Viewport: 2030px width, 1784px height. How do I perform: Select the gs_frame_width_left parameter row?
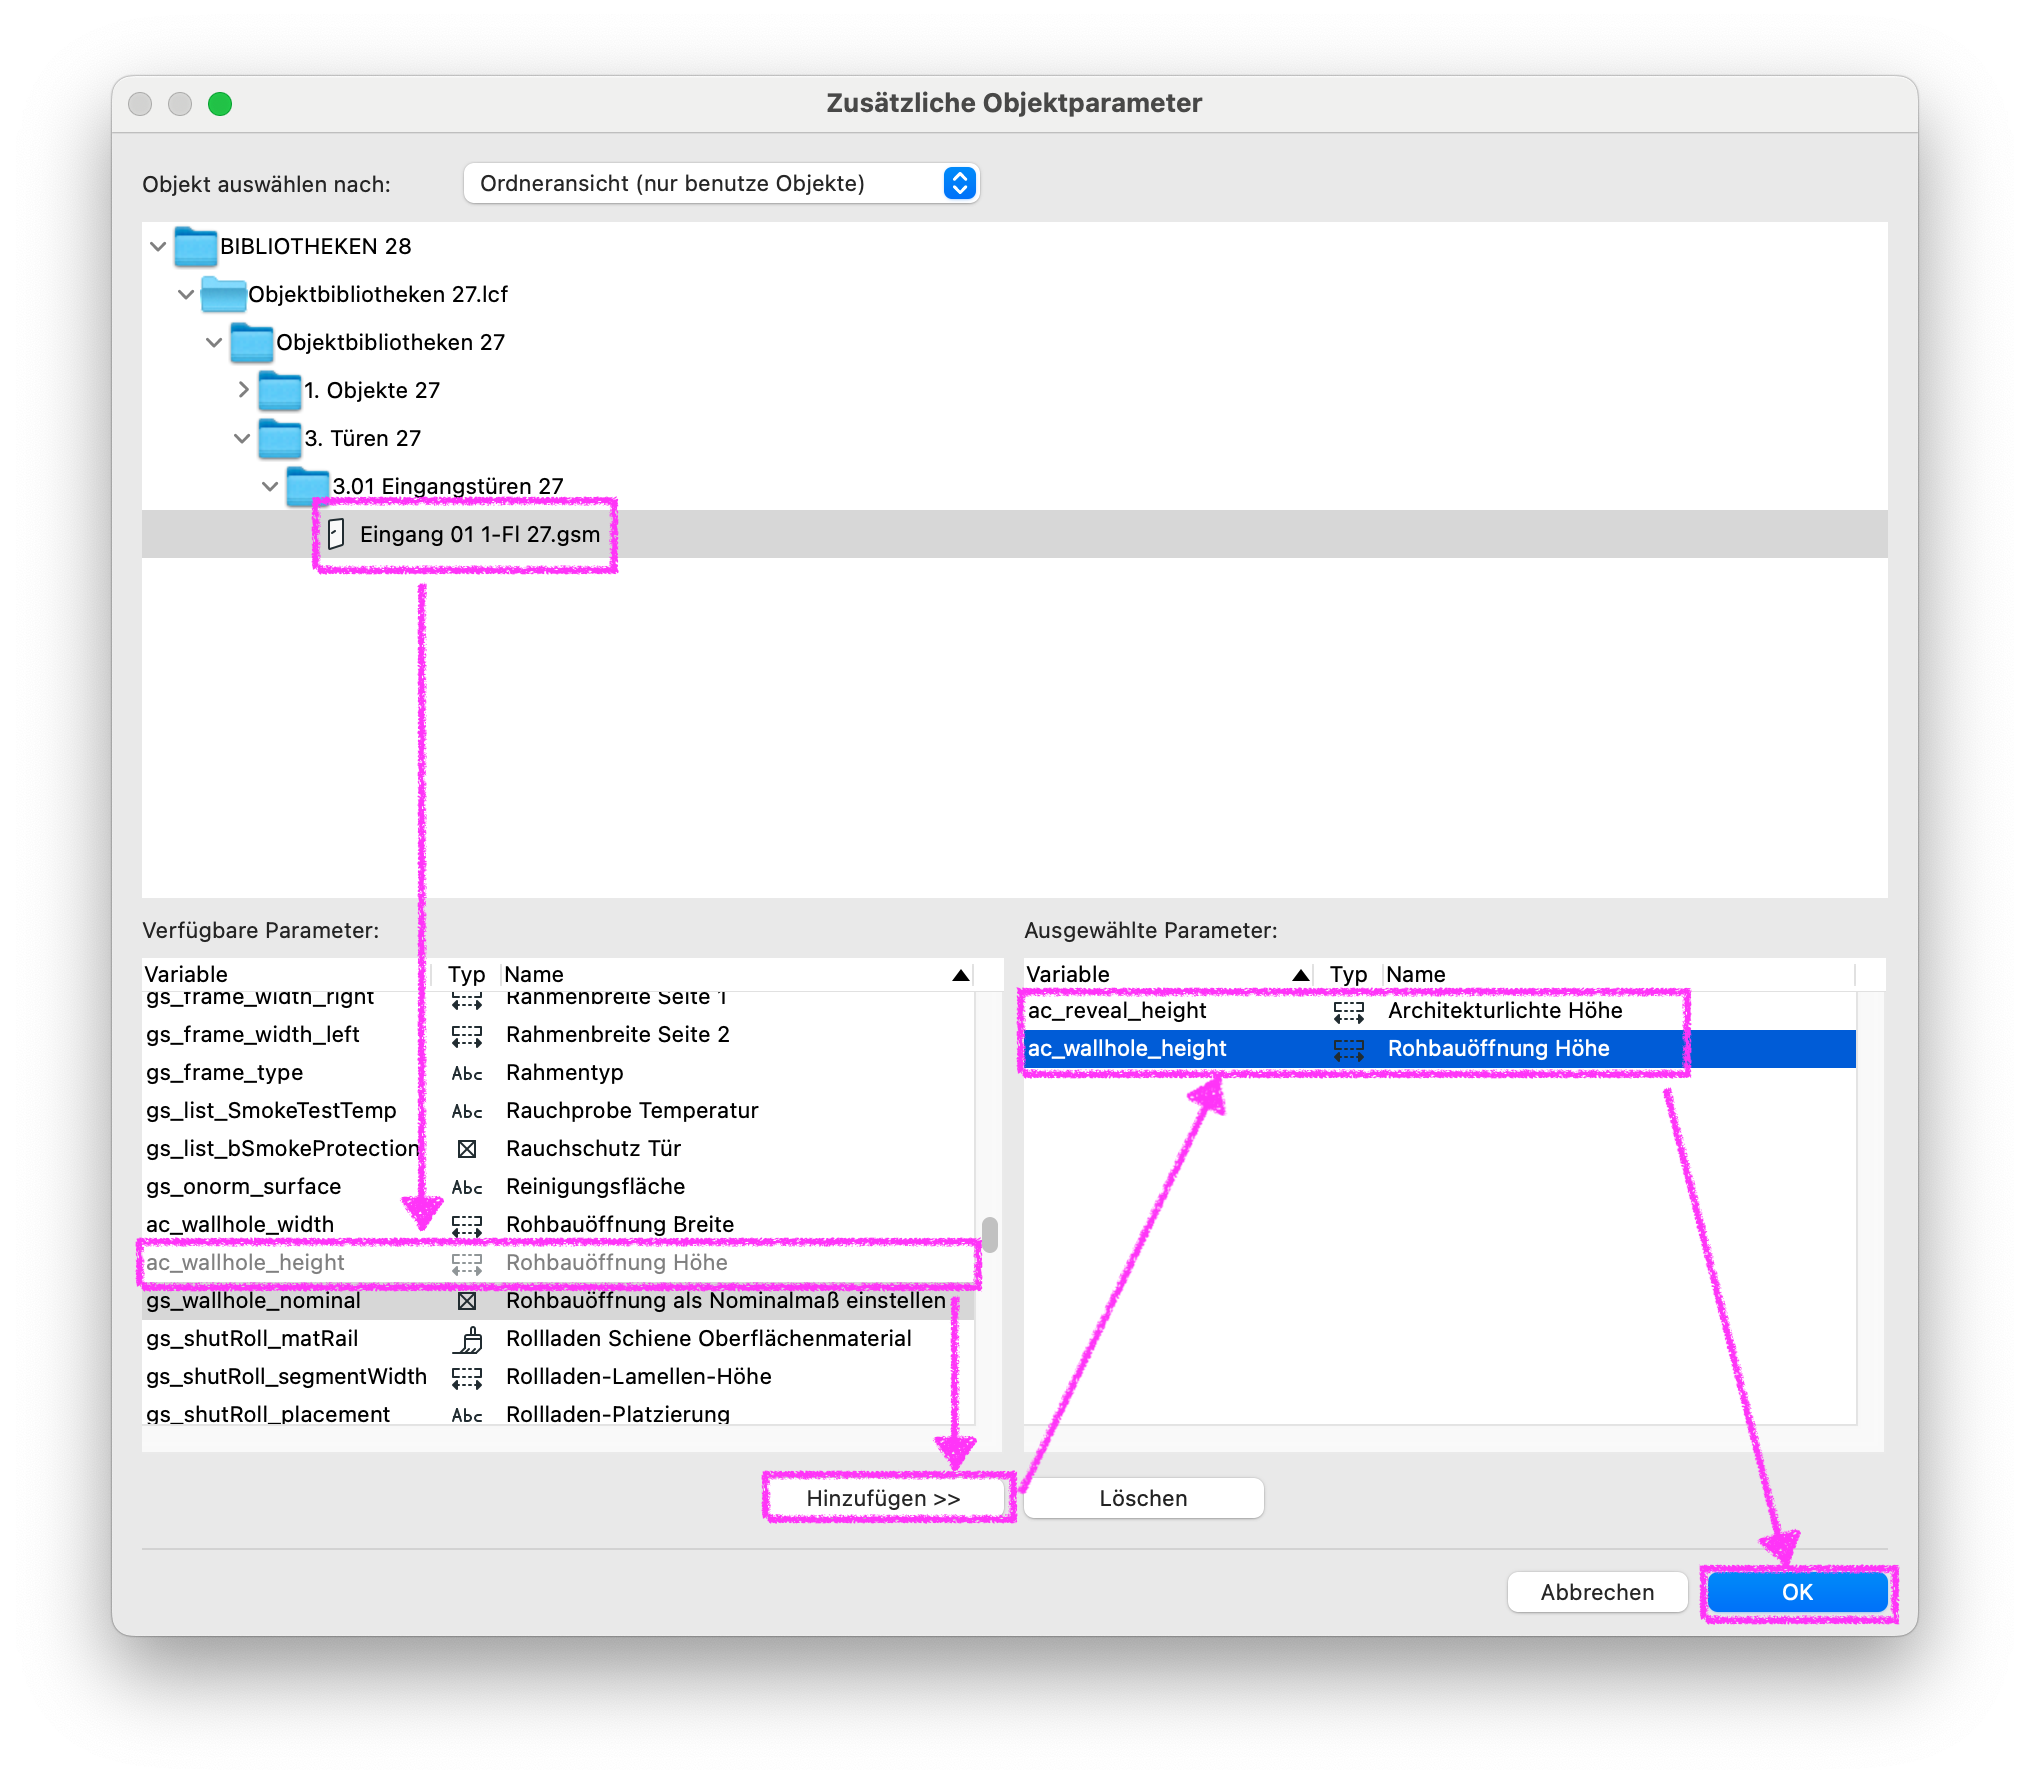558,1035
